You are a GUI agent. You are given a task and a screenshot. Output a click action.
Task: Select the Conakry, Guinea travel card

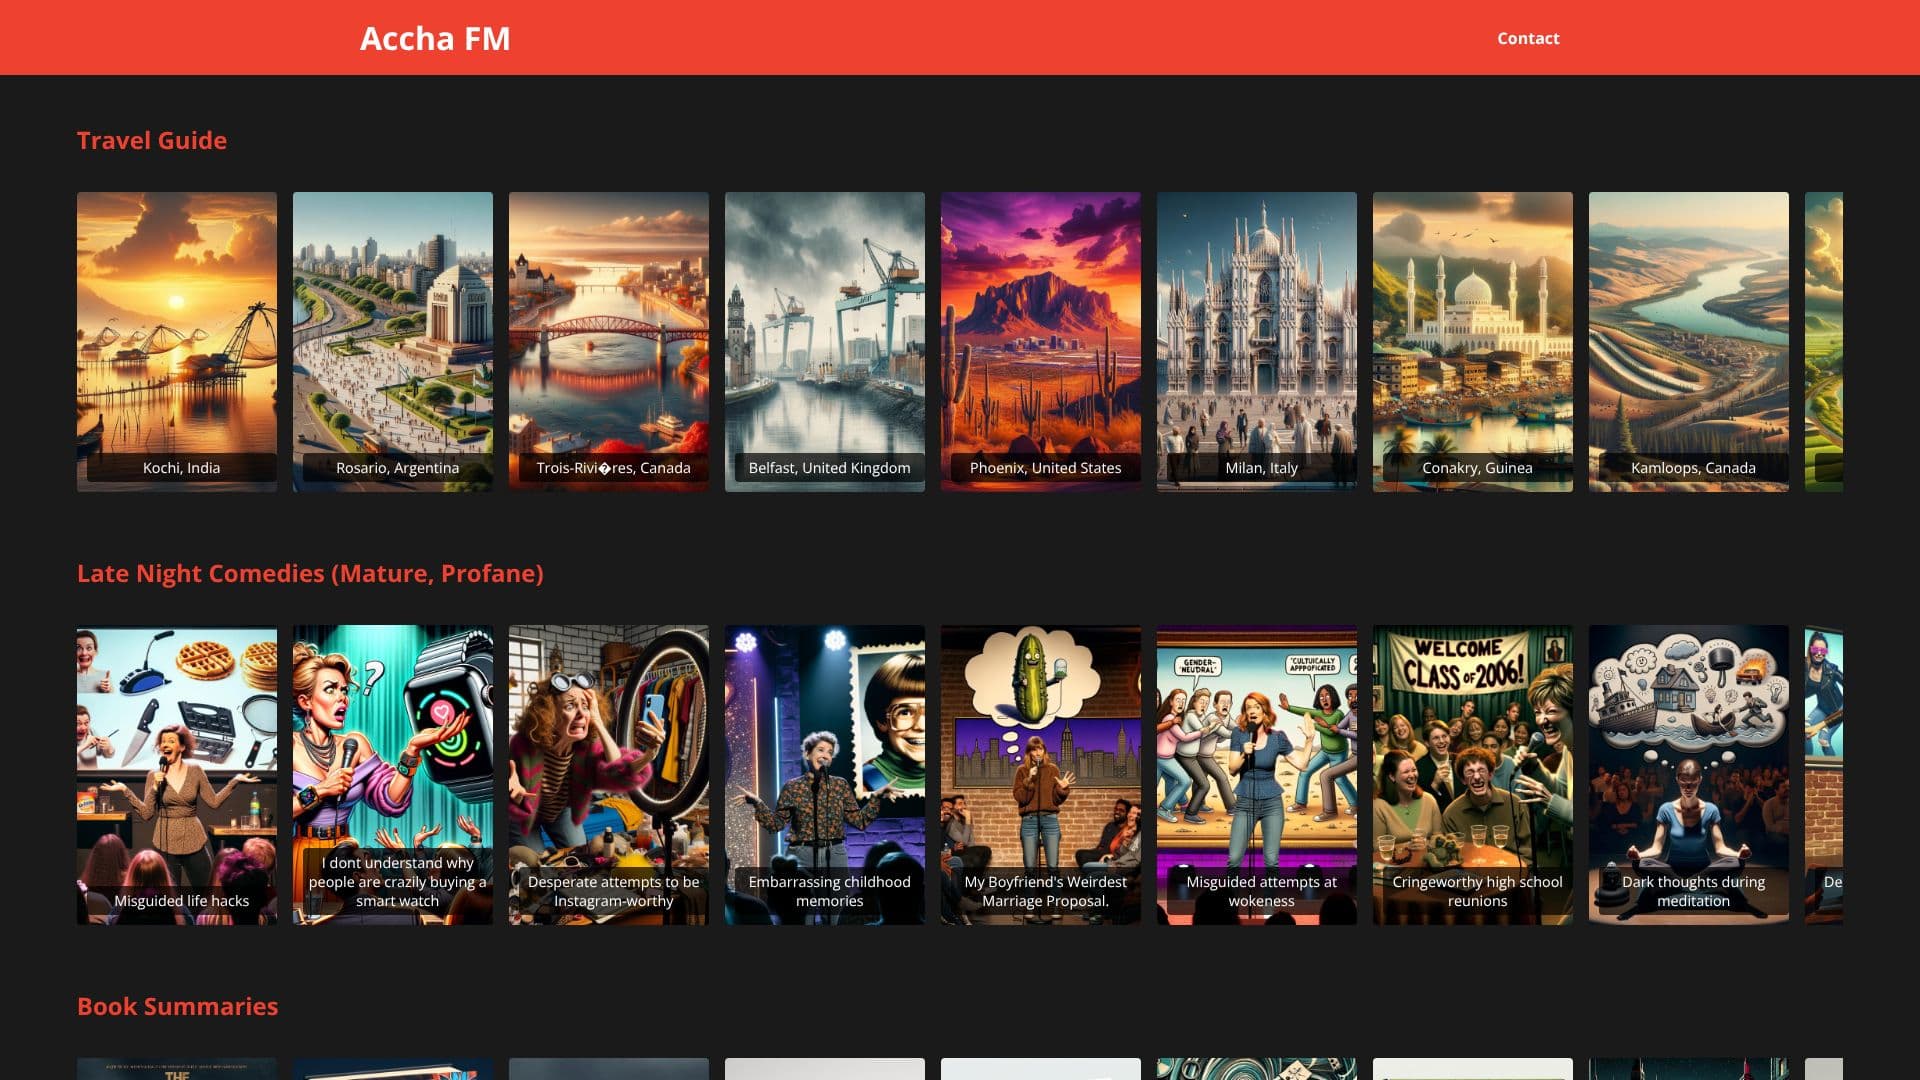click(x=1473, y=342)
